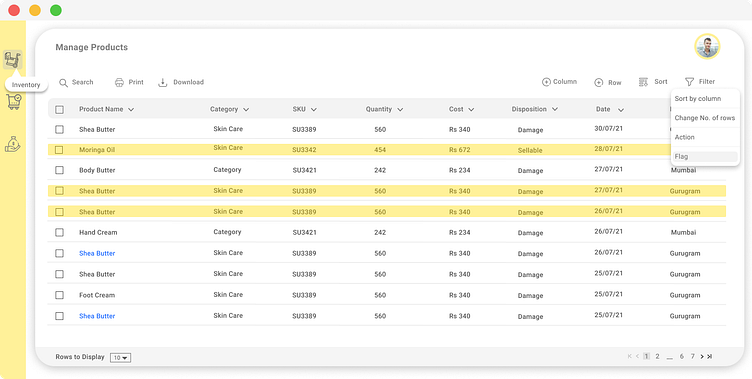Screen dimensions: 752x379
Task: Check the Body Butter row checkbox
Action: (59, 170)
